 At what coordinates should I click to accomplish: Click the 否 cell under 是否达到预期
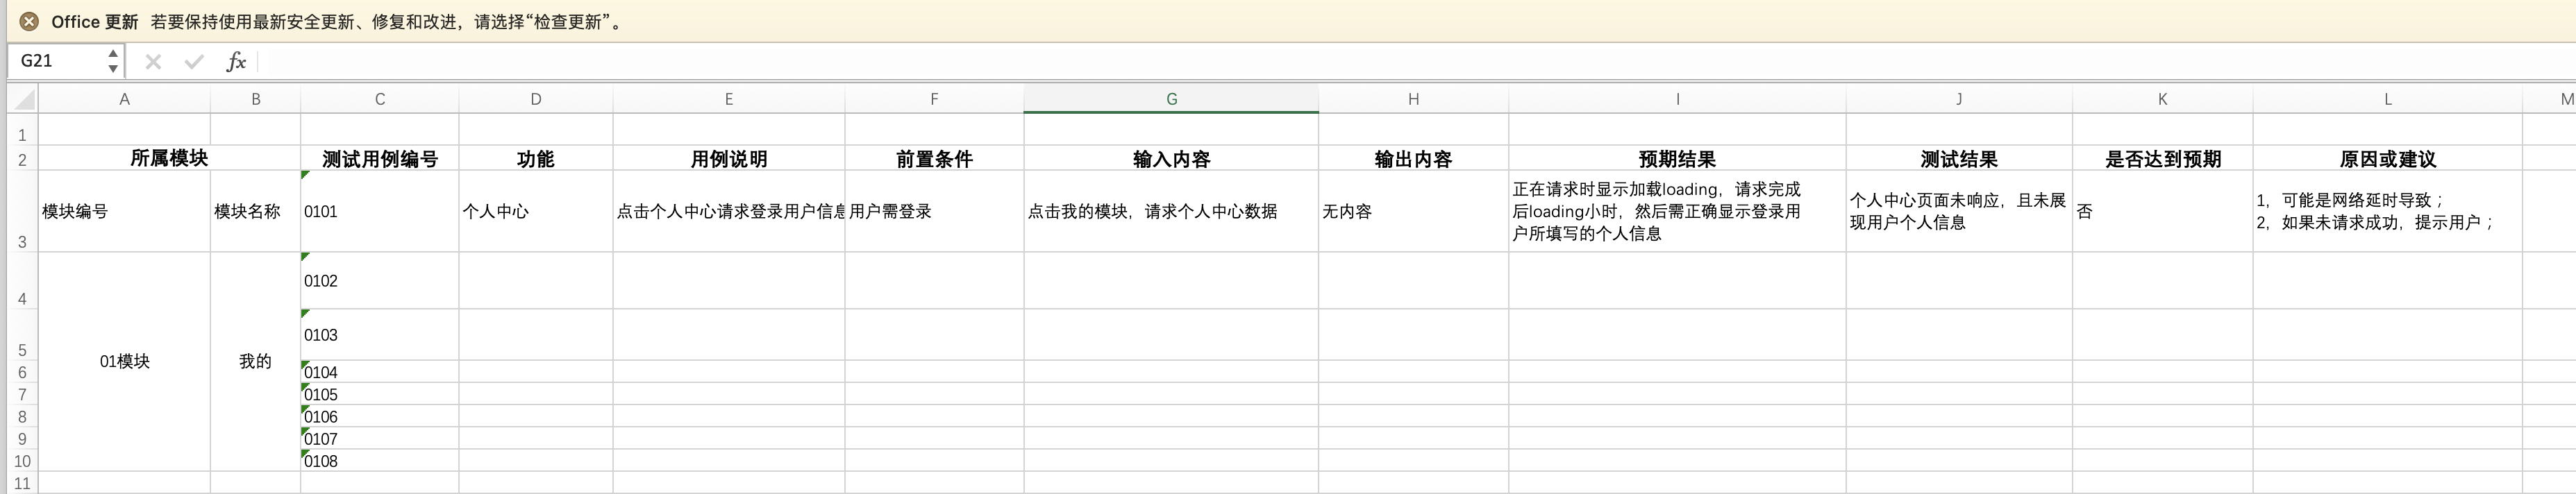tap(2162, 212)
